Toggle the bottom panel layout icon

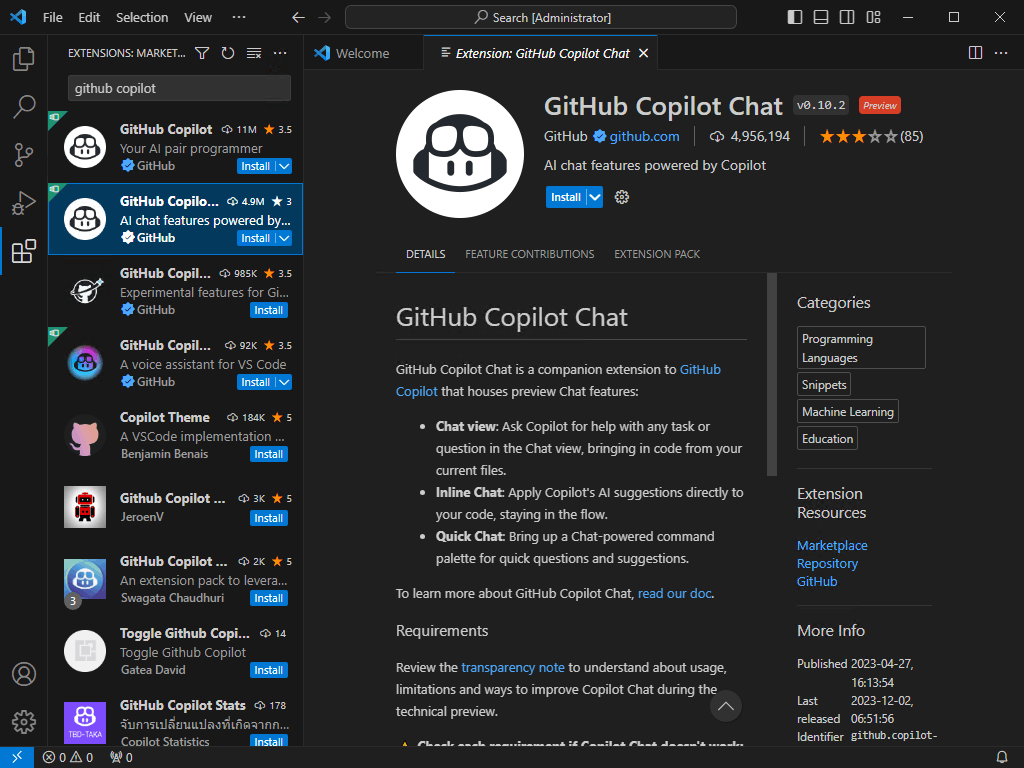(x=821, y=18)
